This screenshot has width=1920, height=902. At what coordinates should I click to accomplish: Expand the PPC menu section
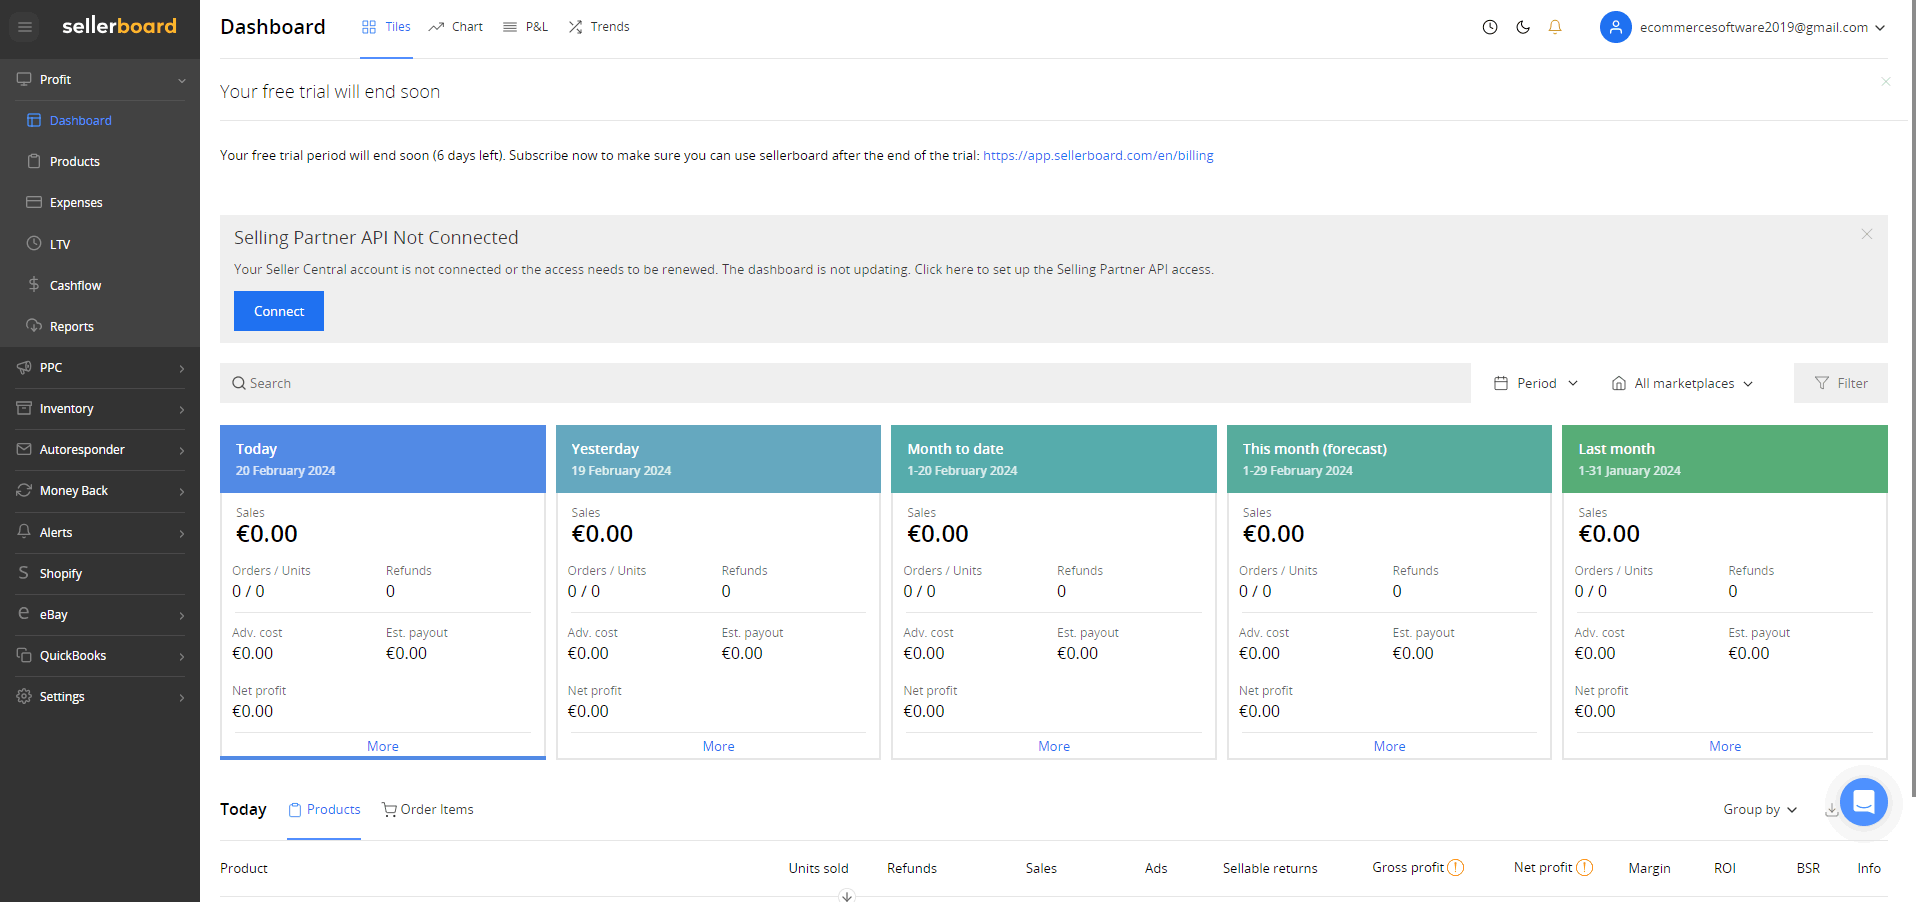100,367
